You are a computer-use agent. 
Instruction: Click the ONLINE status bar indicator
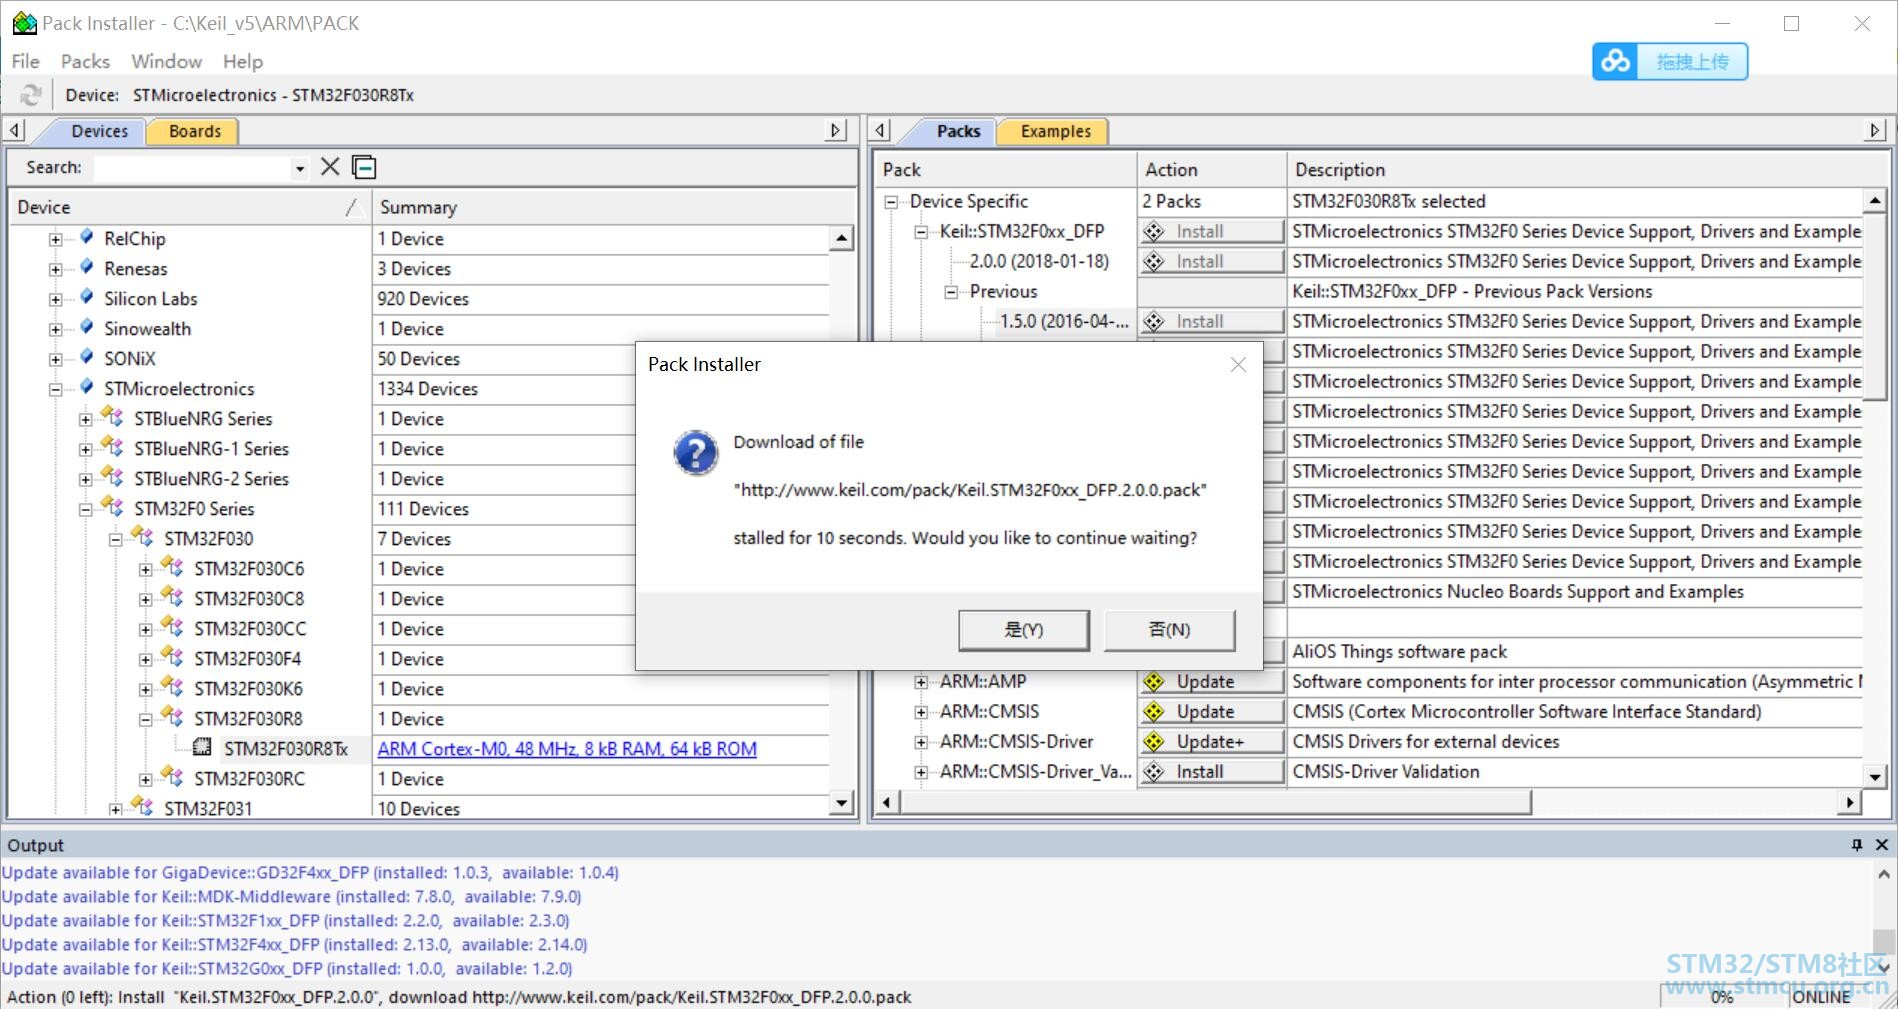[x=1821, y=997]
